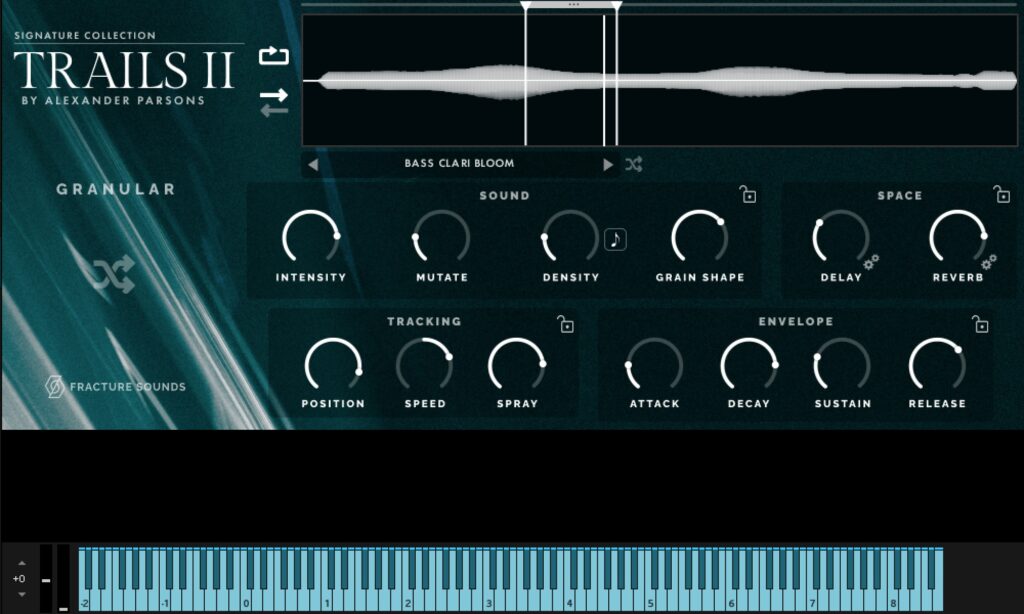The image size is (1024, 614).
Task: Open Delay settings gear icon
Action: pyautogui.click(x=871, y=262)
